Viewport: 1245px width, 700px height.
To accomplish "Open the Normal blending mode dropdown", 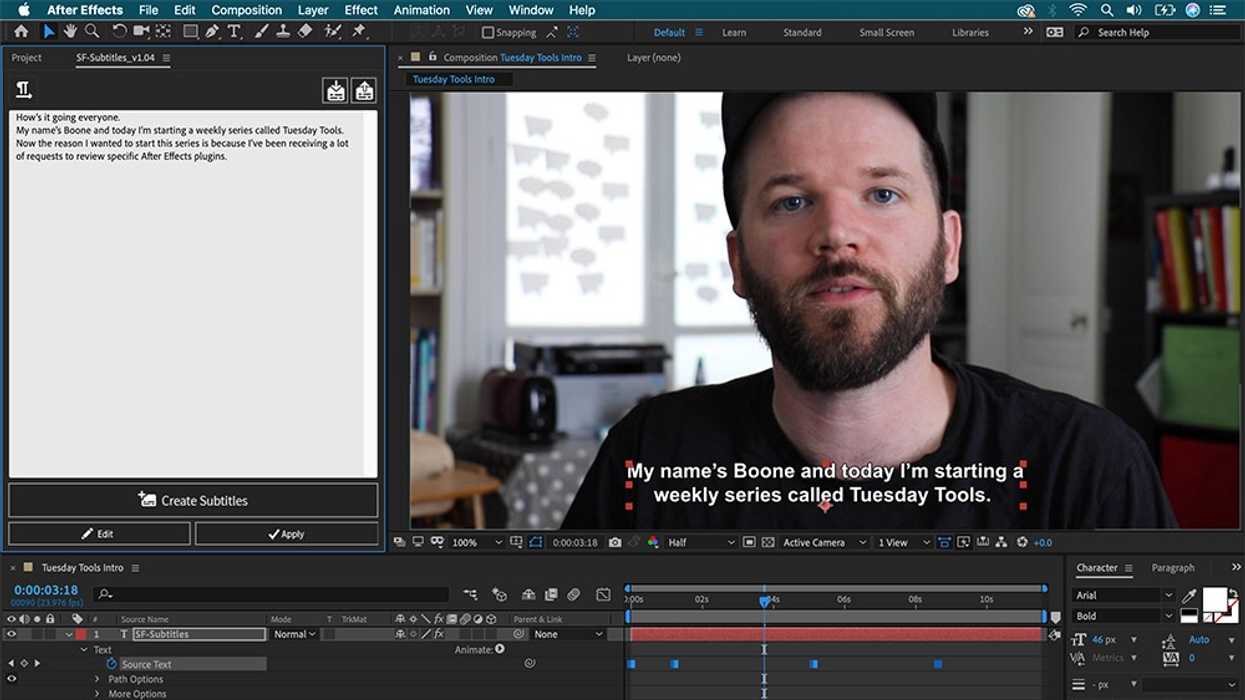I will tap(295, 634).
